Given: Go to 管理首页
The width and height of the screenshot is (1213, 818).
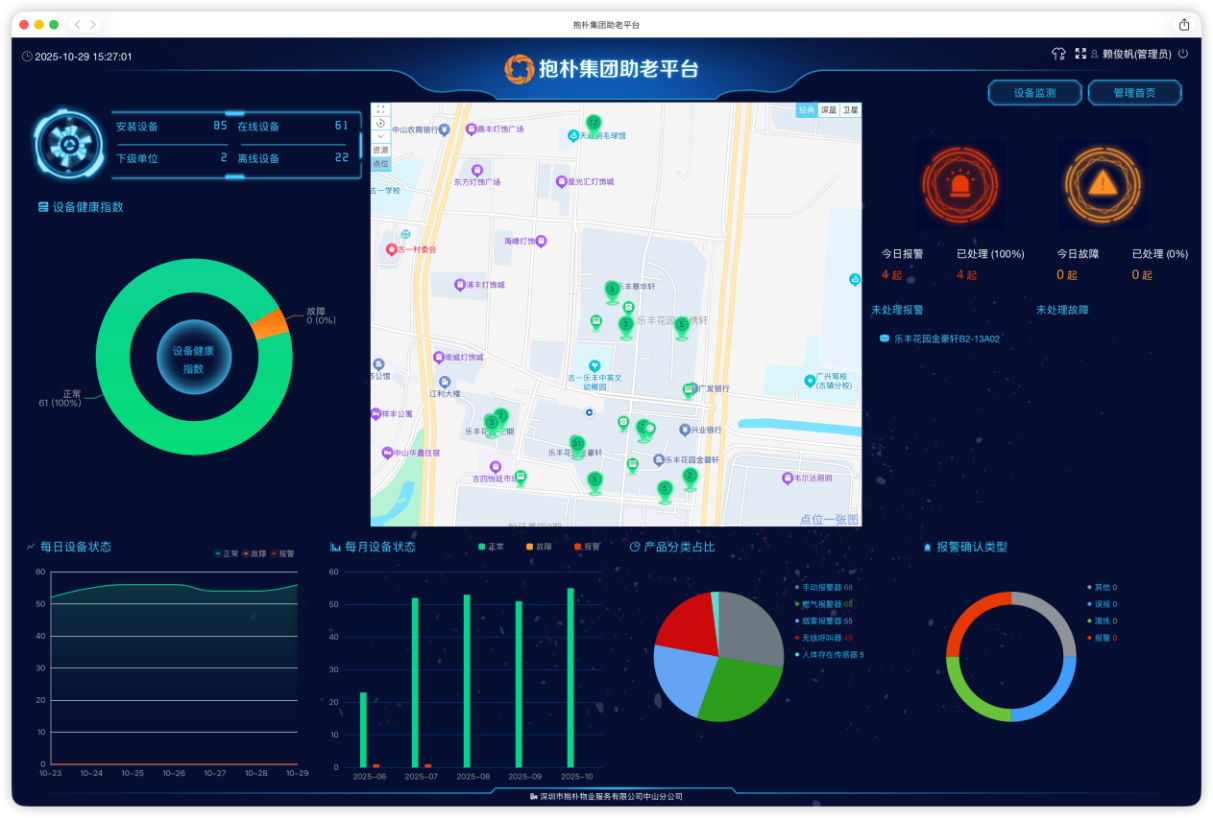Looking at the screenshot, I should pos(1134,93).
